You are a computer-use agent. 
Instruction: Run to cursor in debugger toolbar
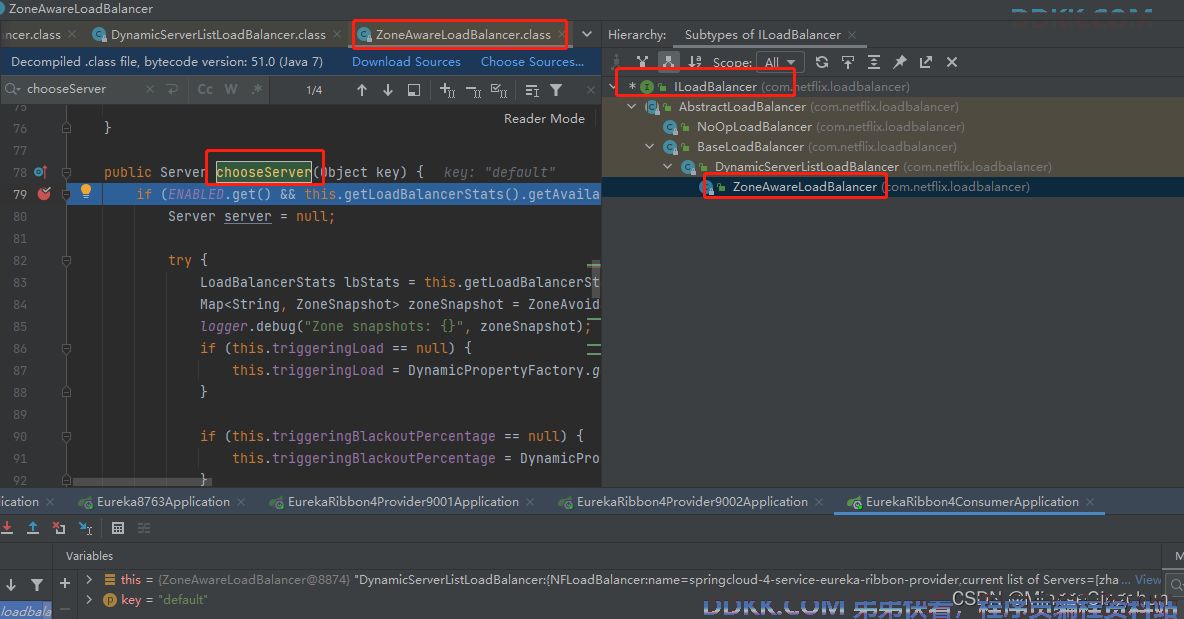pyautogui.click(x=85, y=528)
